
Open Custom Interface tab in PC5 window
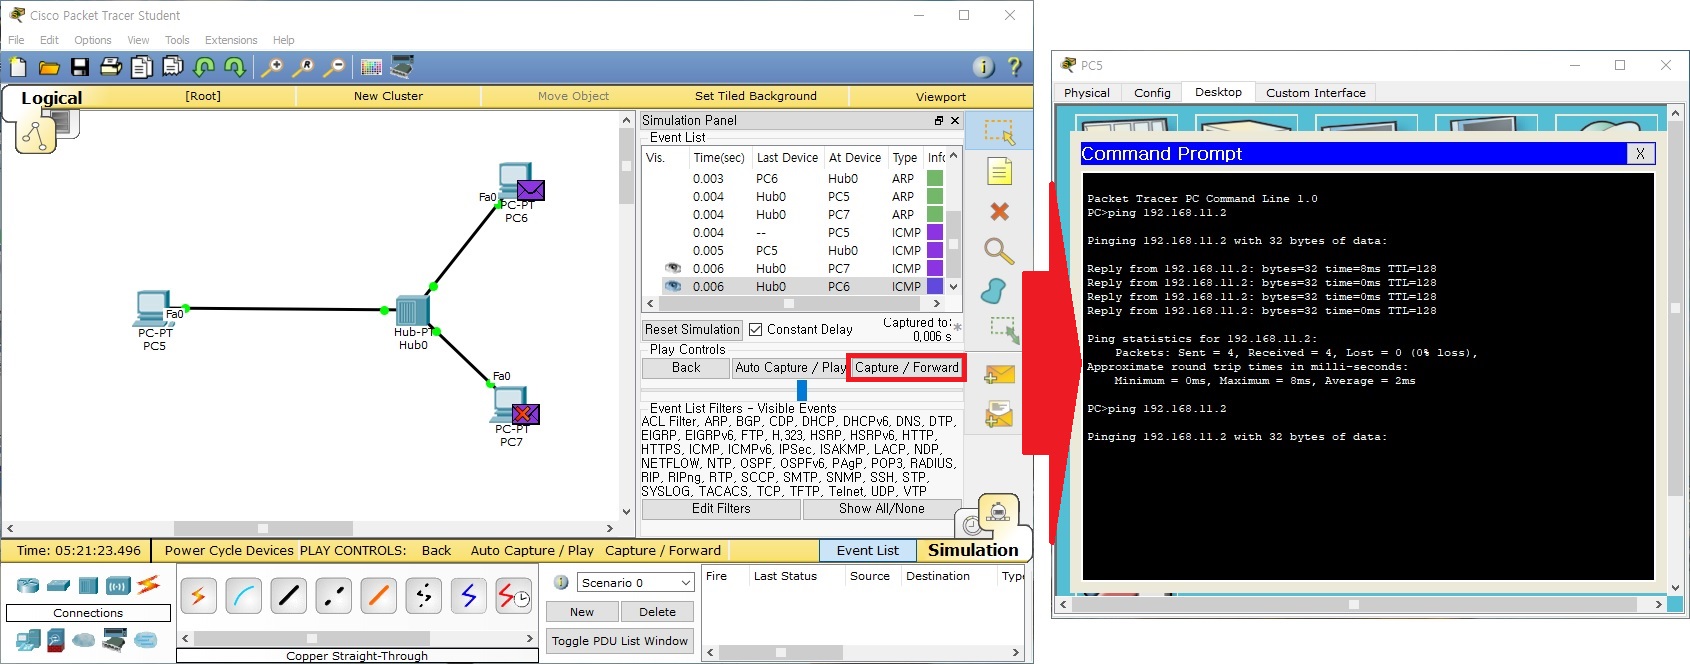click(1316, 92)
